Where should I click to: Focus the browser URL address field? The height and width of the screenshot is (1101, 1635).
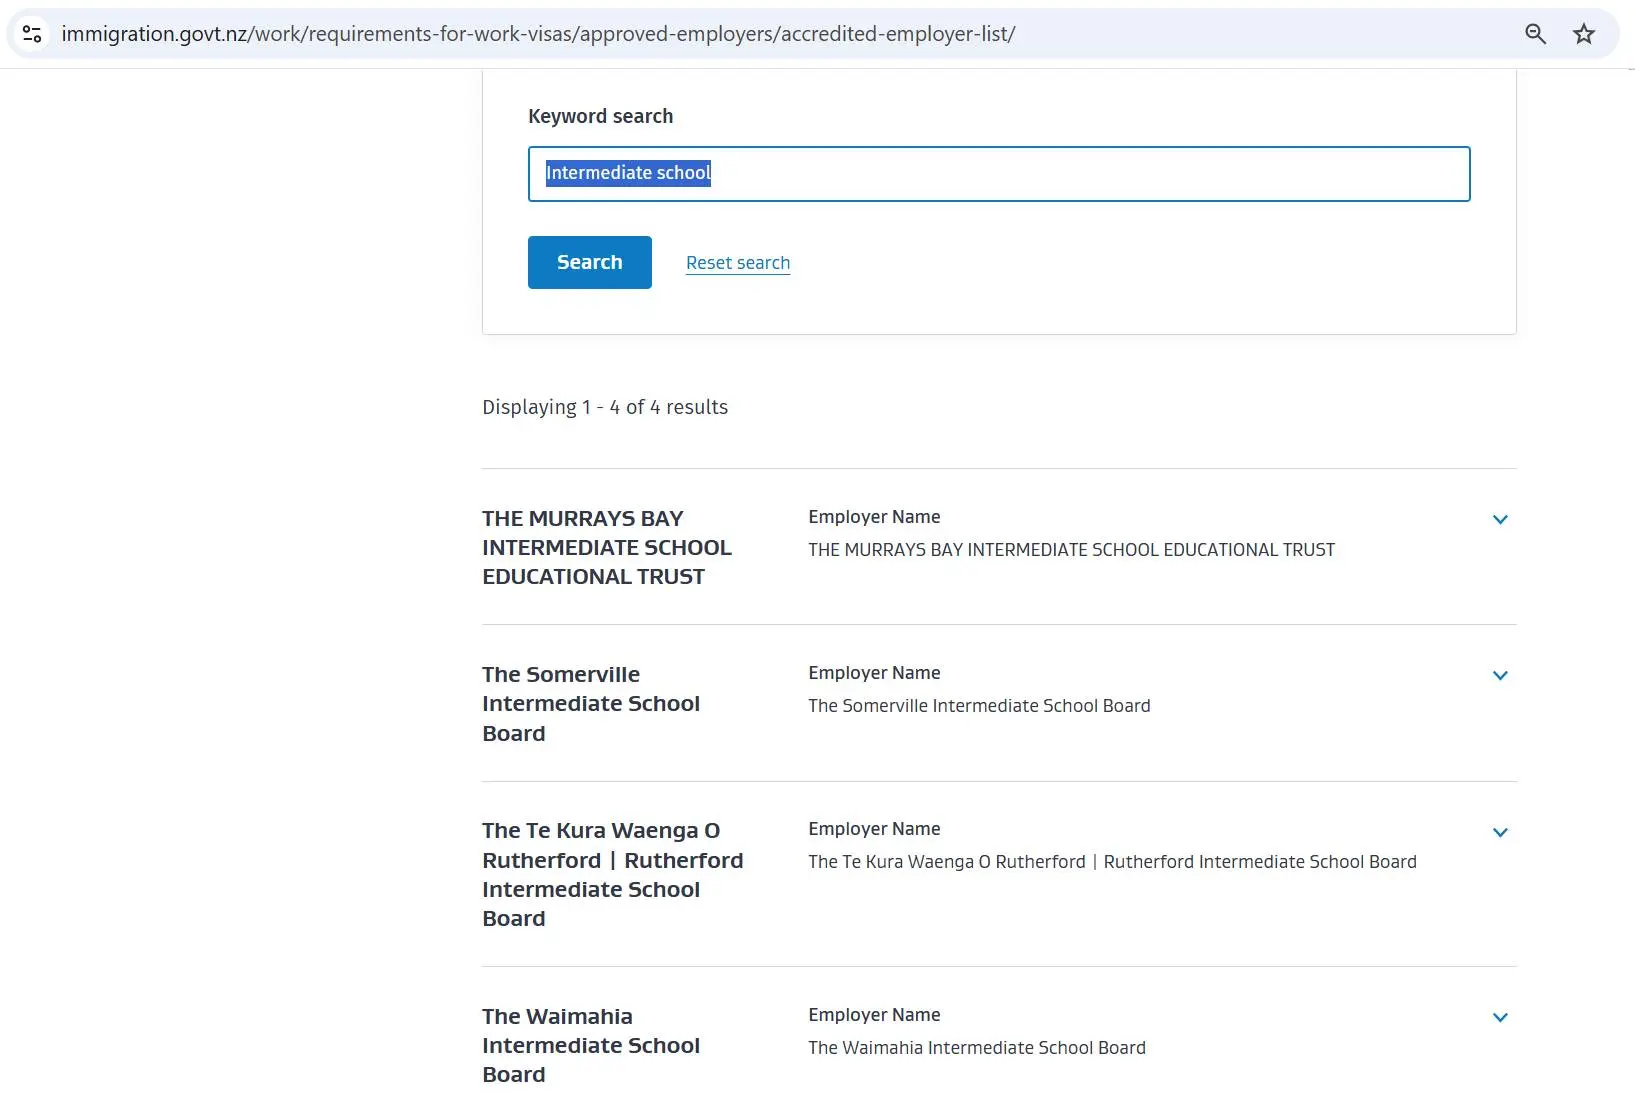click(540, 34)
